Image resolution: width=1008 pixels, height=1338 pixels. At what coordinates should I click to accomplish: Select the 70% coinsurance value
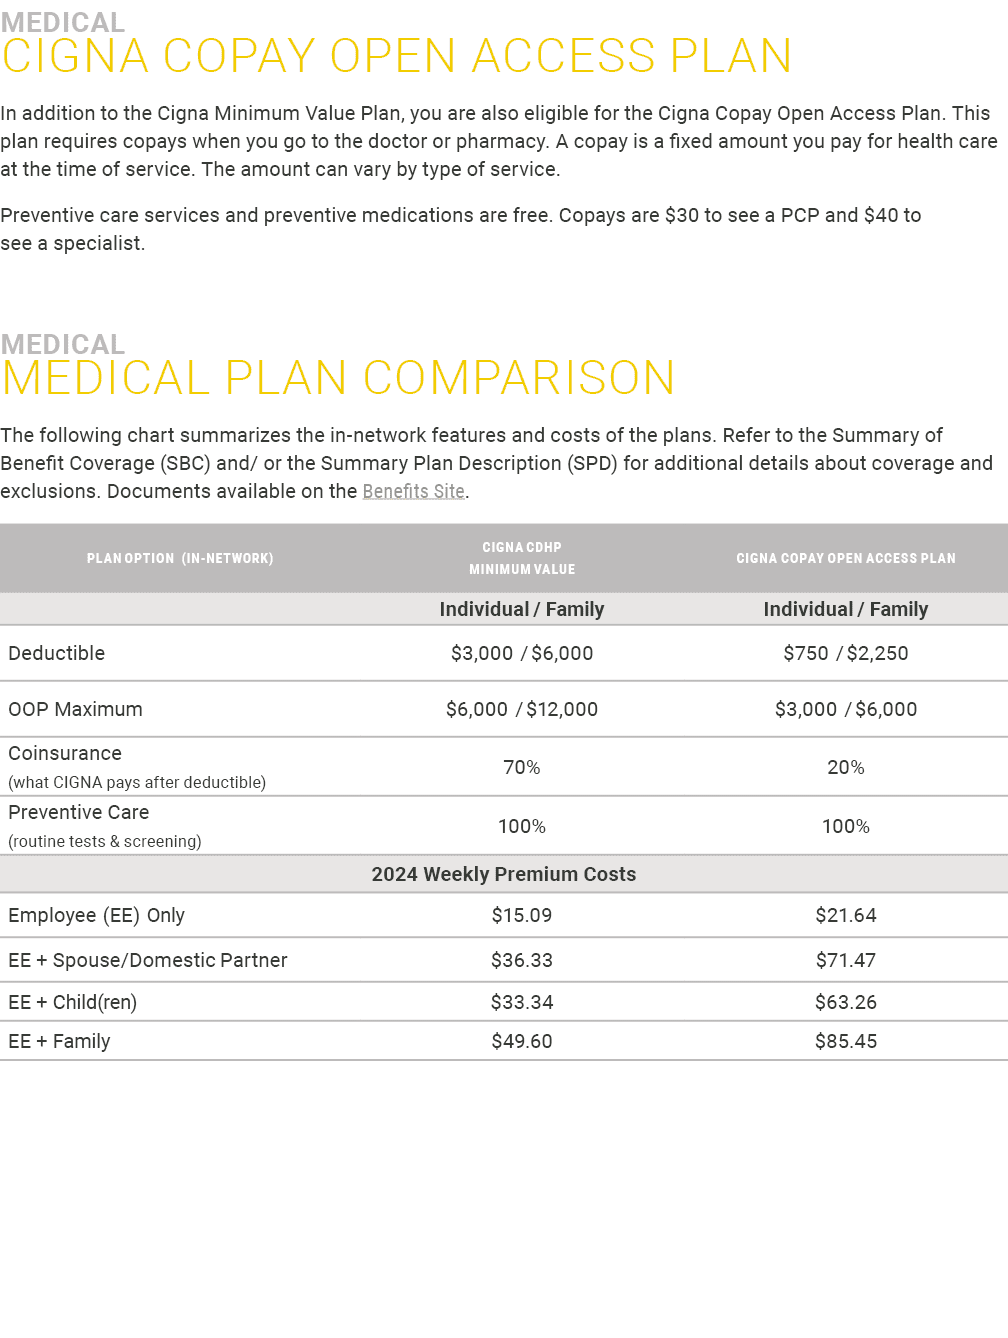click(x=522, y=767)
